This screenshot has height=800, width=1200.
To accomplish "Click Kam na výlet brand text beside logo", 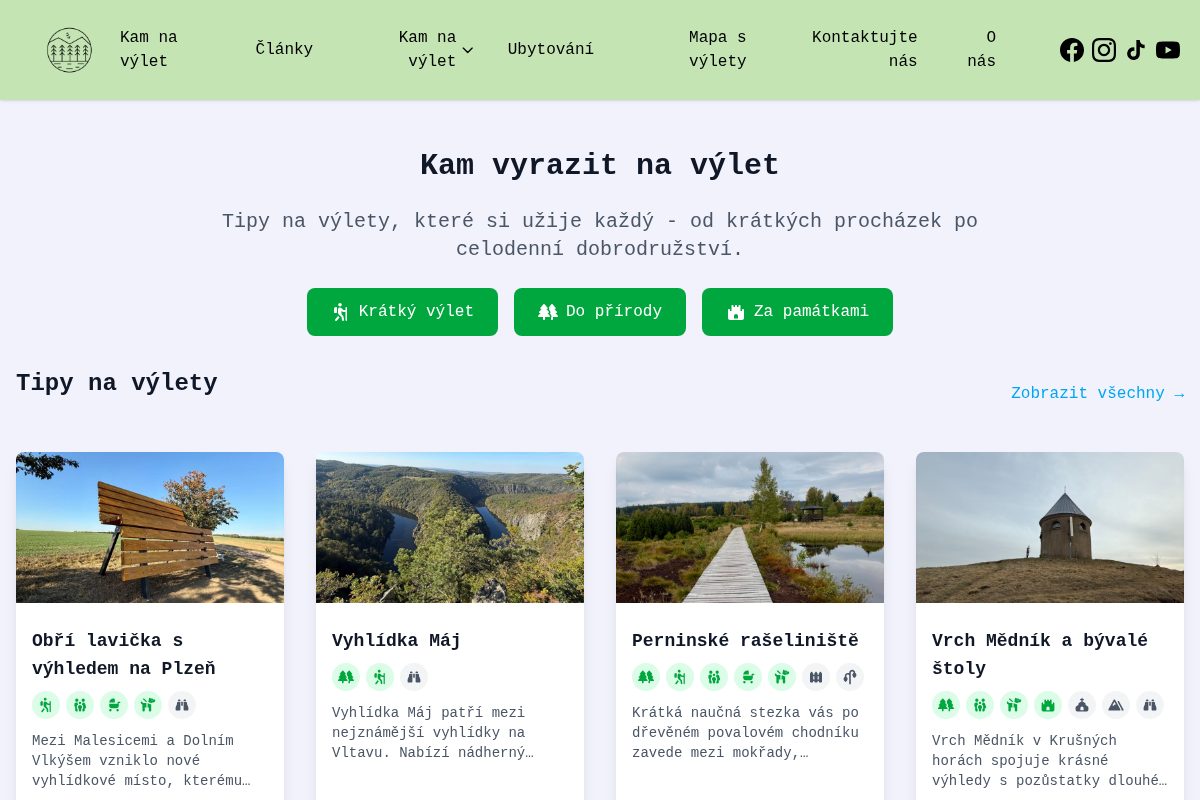I will point(149,50).
